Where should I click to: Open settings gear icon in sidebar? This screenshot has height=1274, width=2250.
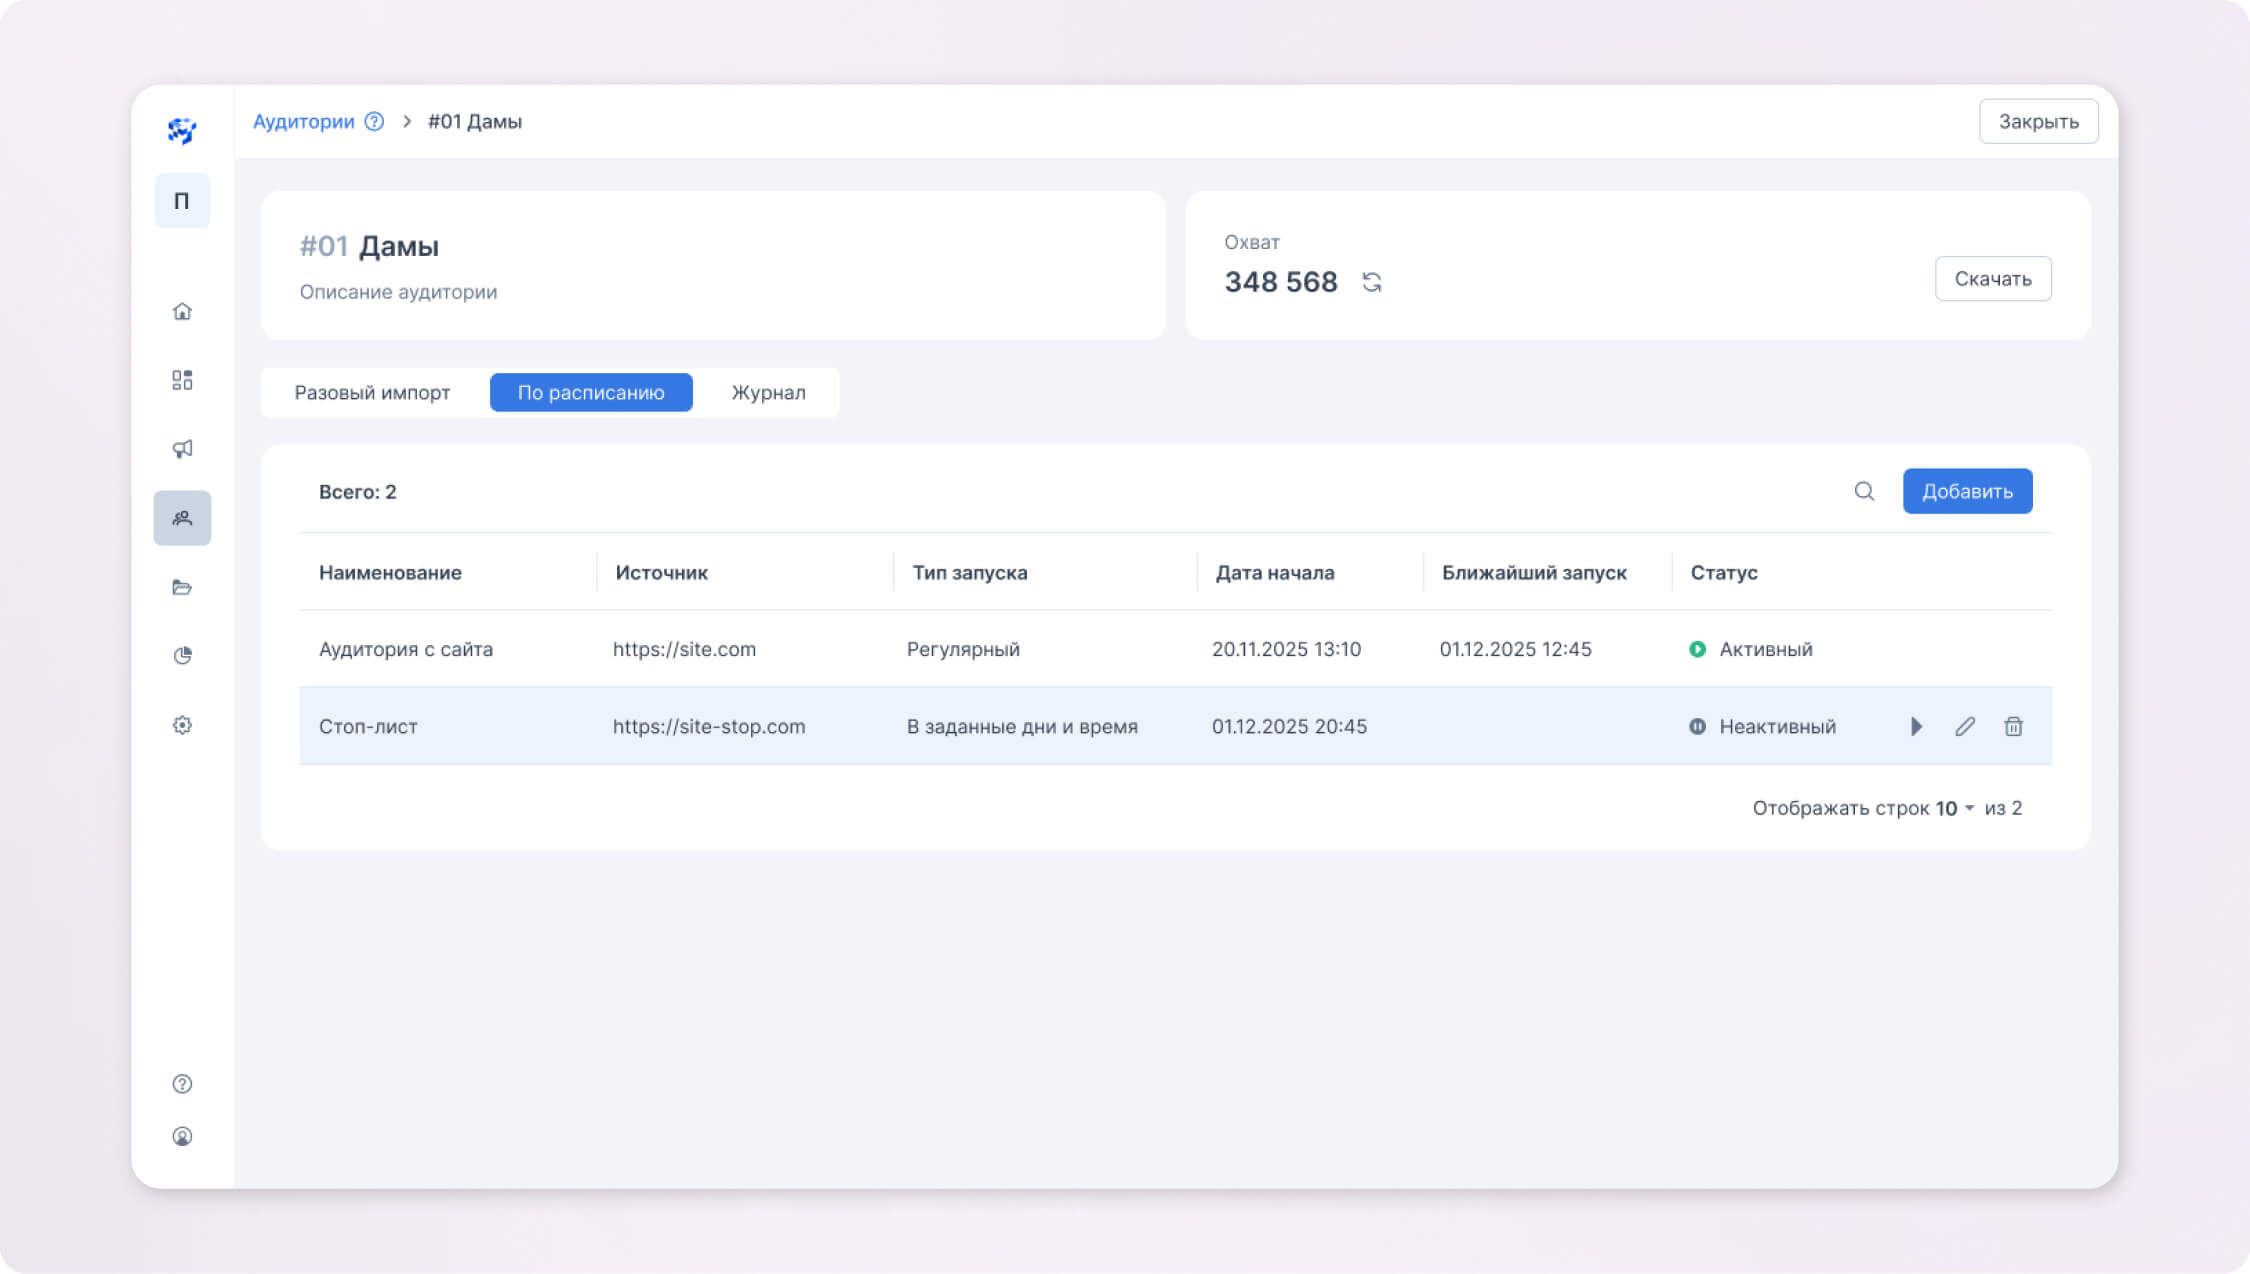(x=182, y=725)
